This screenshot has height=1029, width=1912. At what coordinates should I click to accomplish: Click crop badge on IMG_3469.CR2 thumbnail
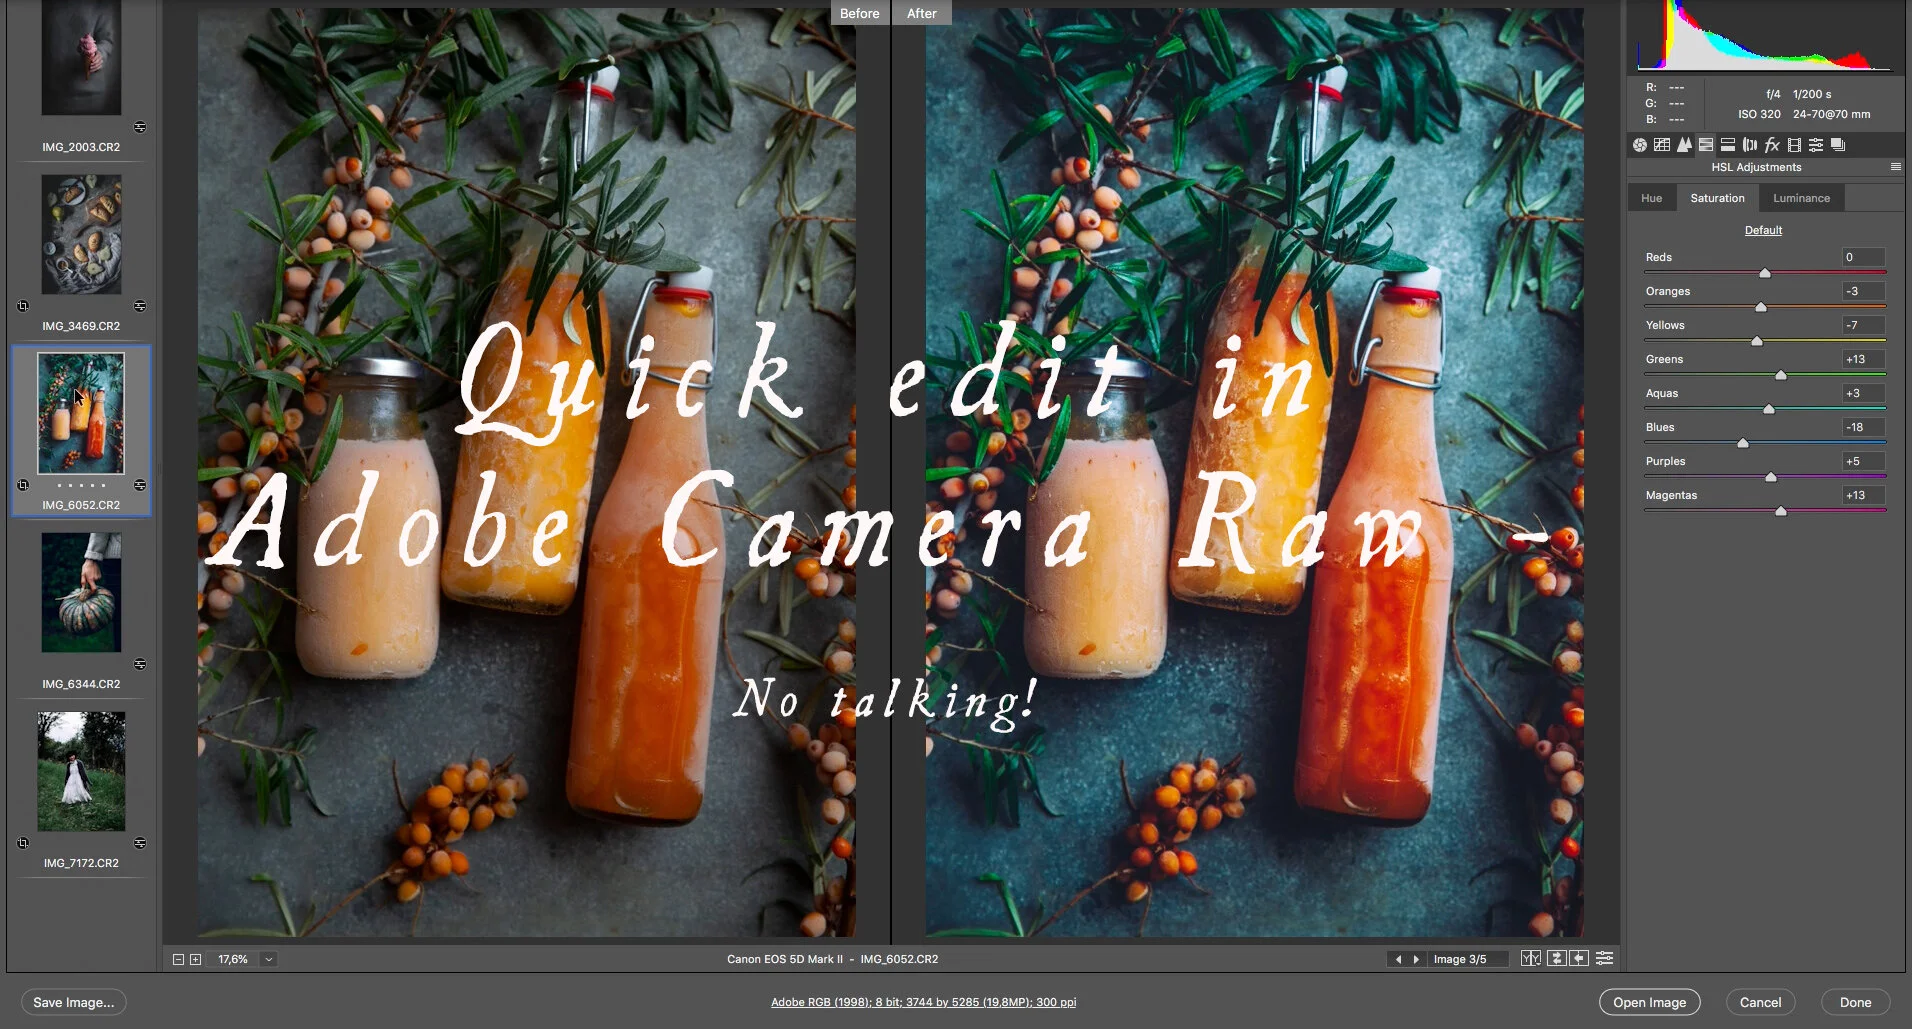click(23, 306)
